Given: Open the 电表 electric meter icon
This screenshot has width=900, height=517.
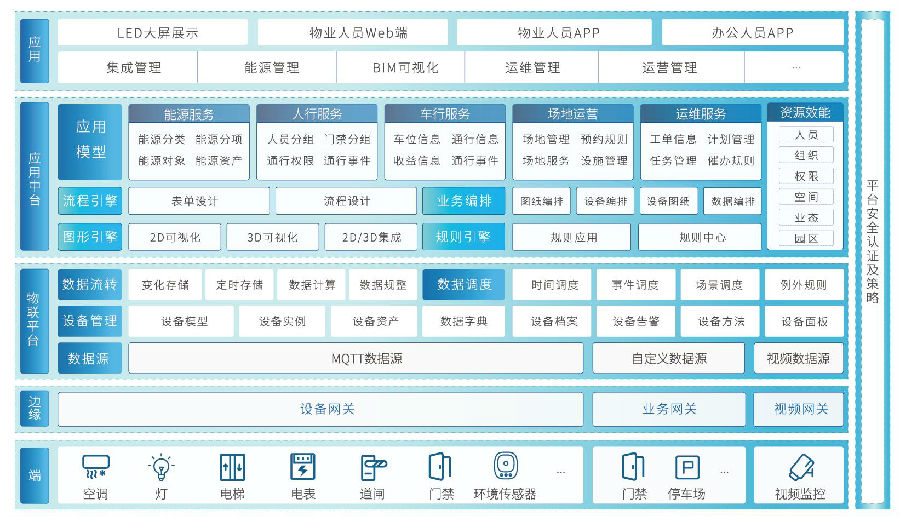Looking at the screenshot, I should tap(302, 467).
